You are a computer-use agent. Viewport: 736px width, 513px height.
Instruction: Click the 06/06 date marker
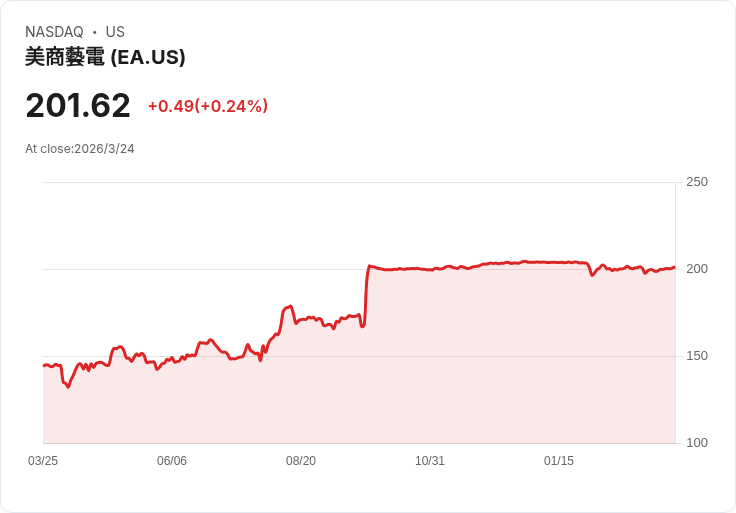click(172, 461)
